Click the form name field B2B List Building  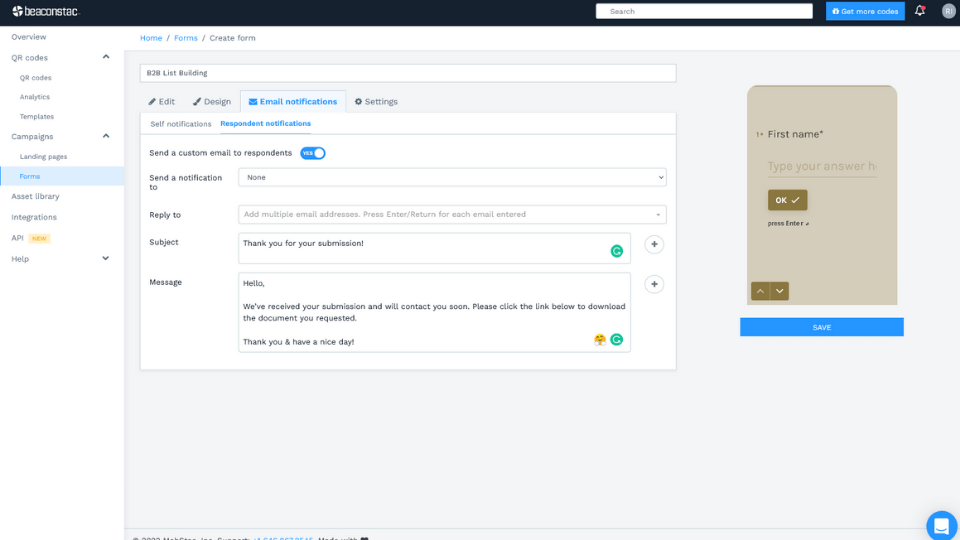point(408,73)
